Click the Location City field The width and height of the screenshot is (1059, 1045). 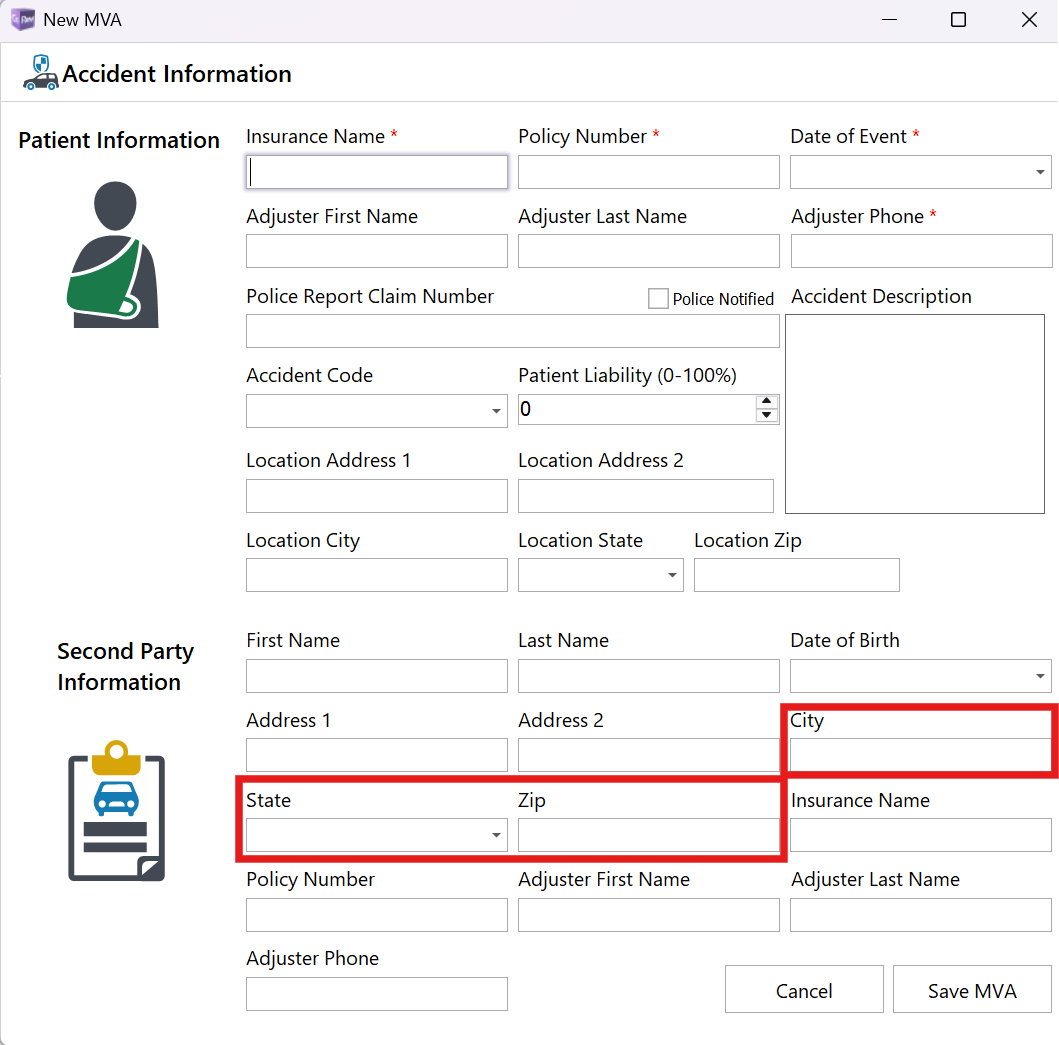click(x=377, y=575)
